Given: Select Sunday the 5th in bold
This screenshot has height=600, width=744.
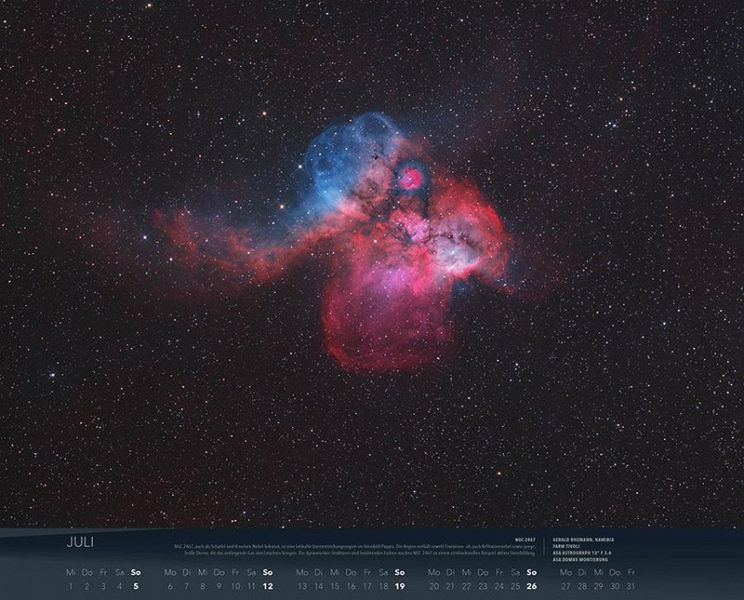Looking at the screenshot, I should tap(136, 586).
